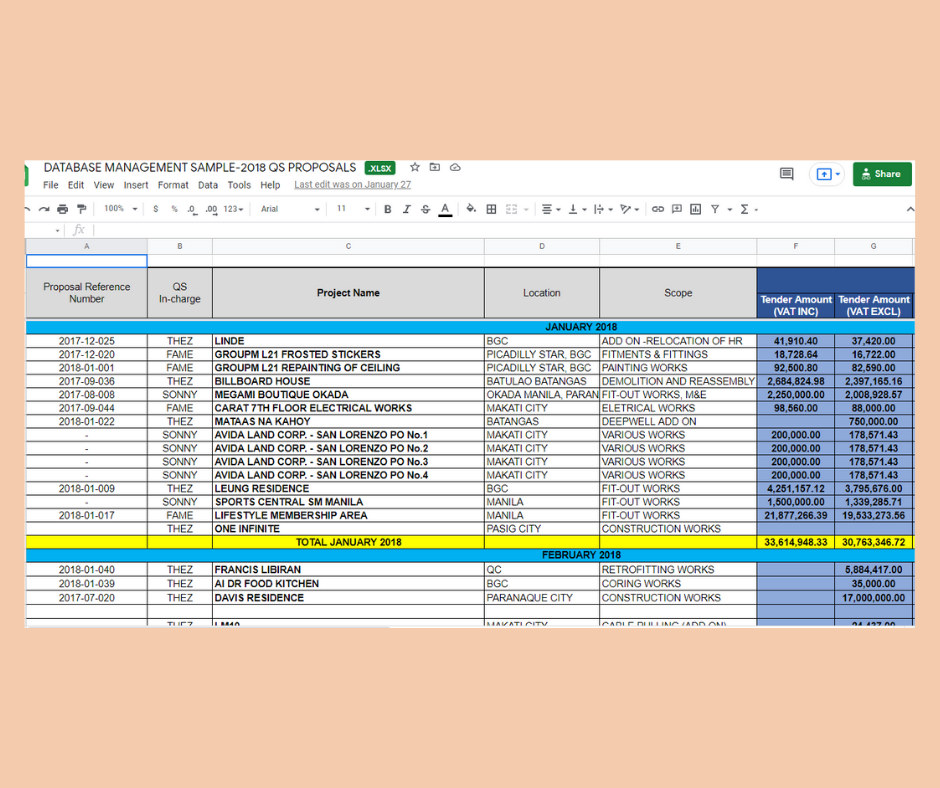940x788 pixels.
Task: Open the Insert menu
Action: (135, 185)
